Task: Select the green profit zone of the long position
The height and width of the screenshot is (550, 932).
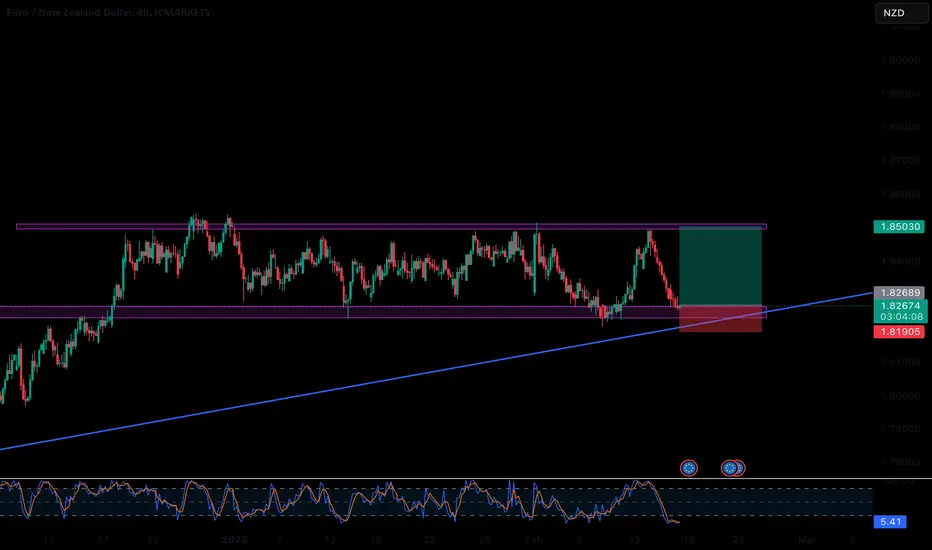Action: [x=720, y=266]
